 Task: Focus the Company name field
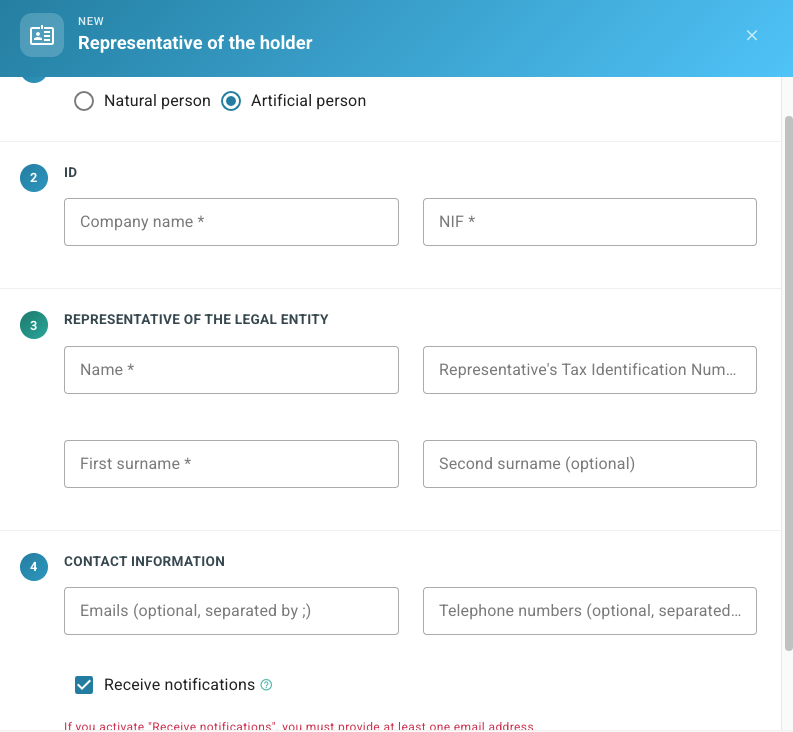click(x=231, y=222)
